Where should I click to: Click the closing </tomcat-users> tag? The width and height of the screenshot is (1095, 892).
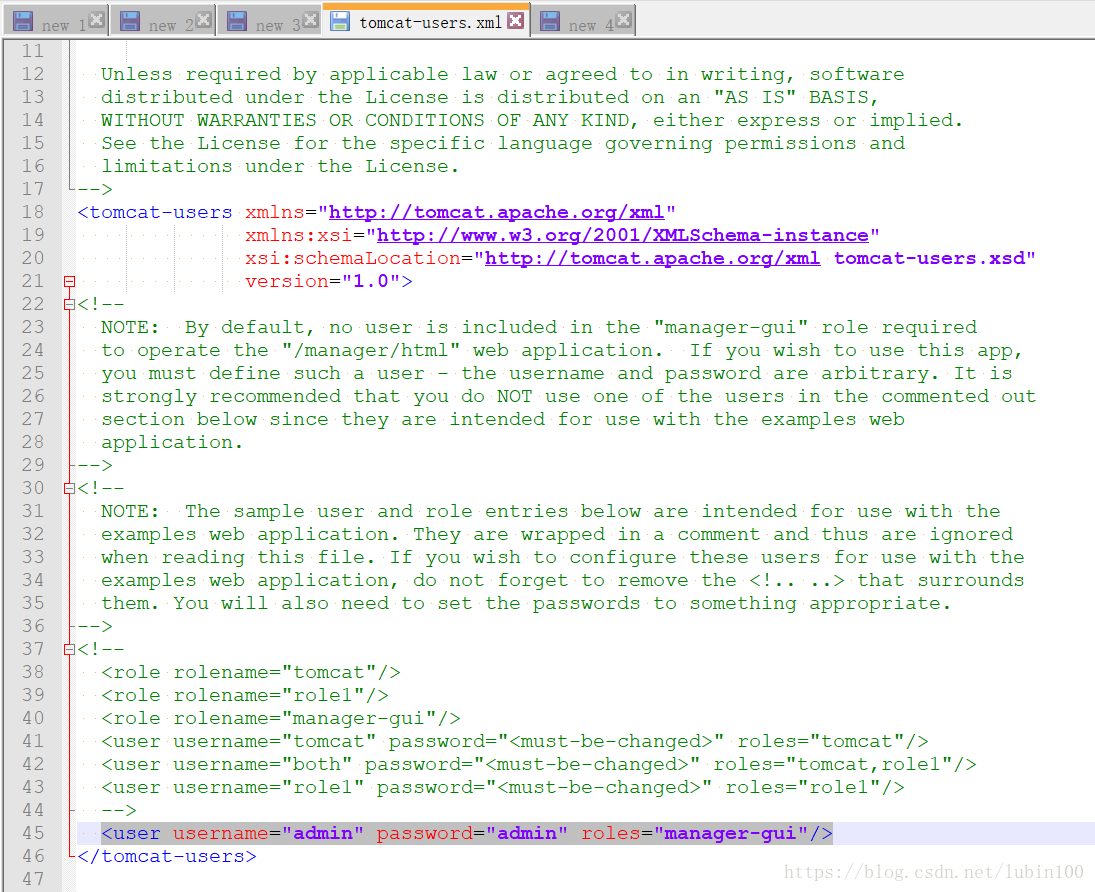[167, 856]
